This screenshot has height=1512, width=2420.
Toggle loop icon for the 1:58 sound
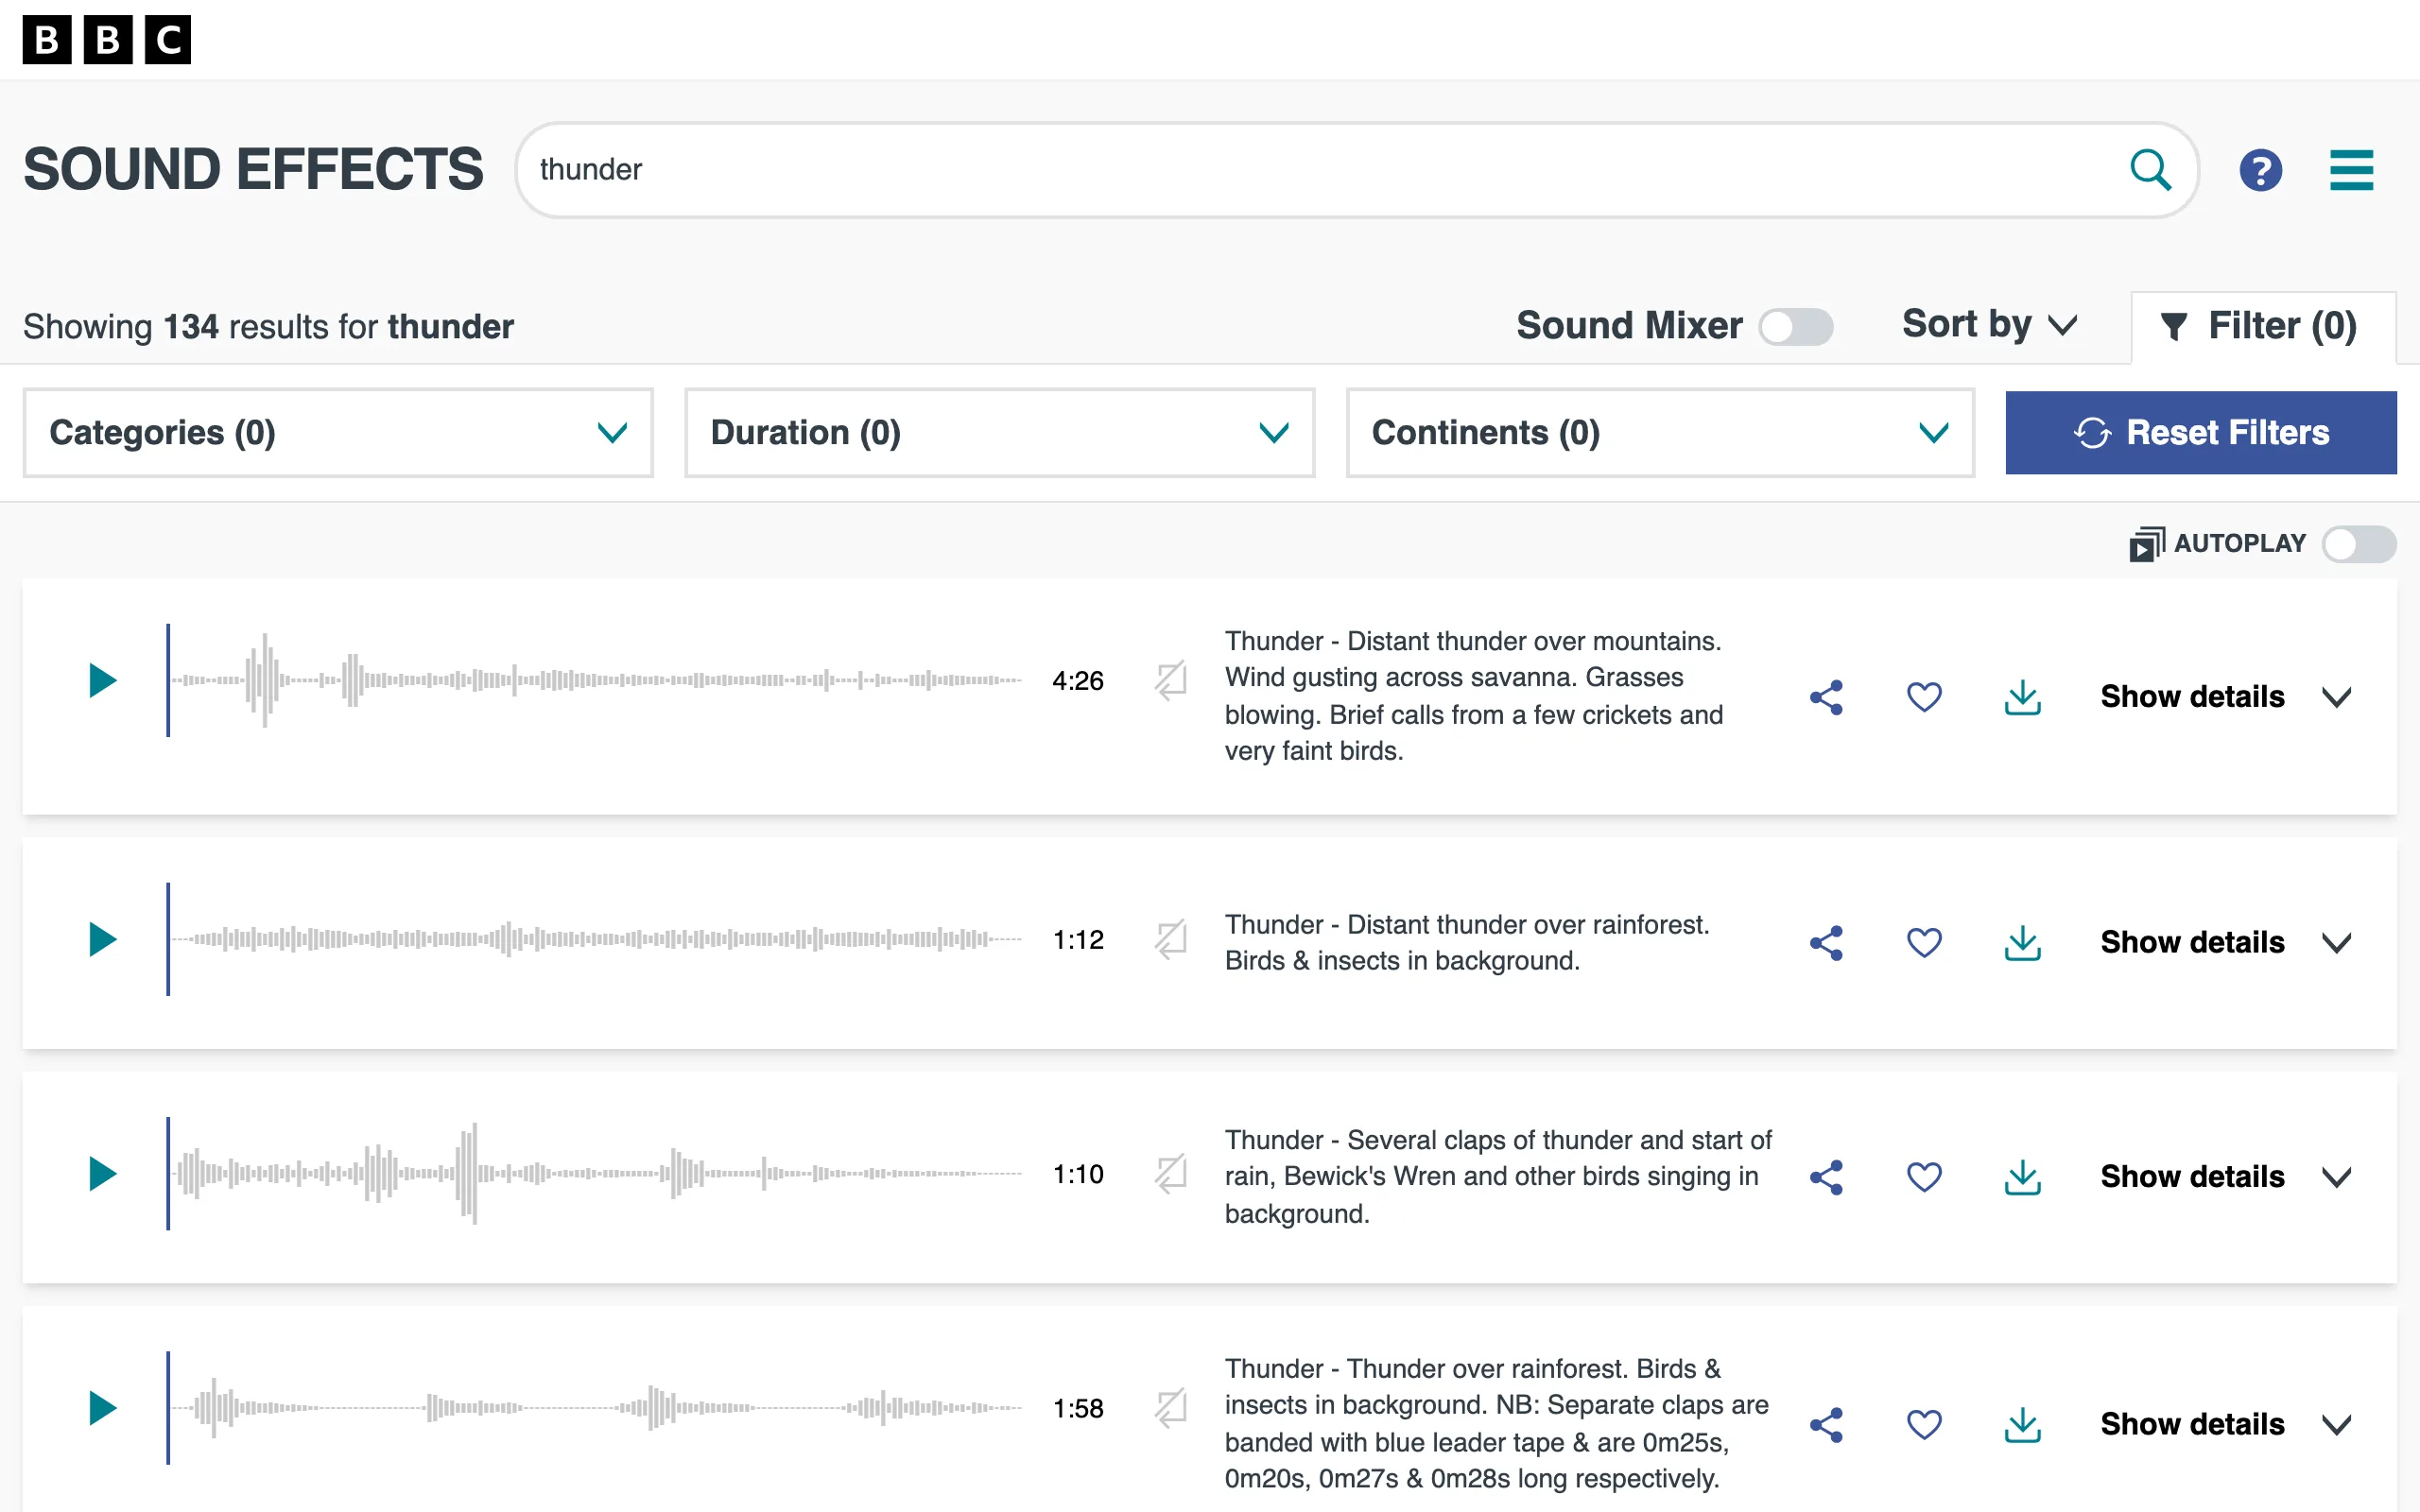click(1170, 1408)
